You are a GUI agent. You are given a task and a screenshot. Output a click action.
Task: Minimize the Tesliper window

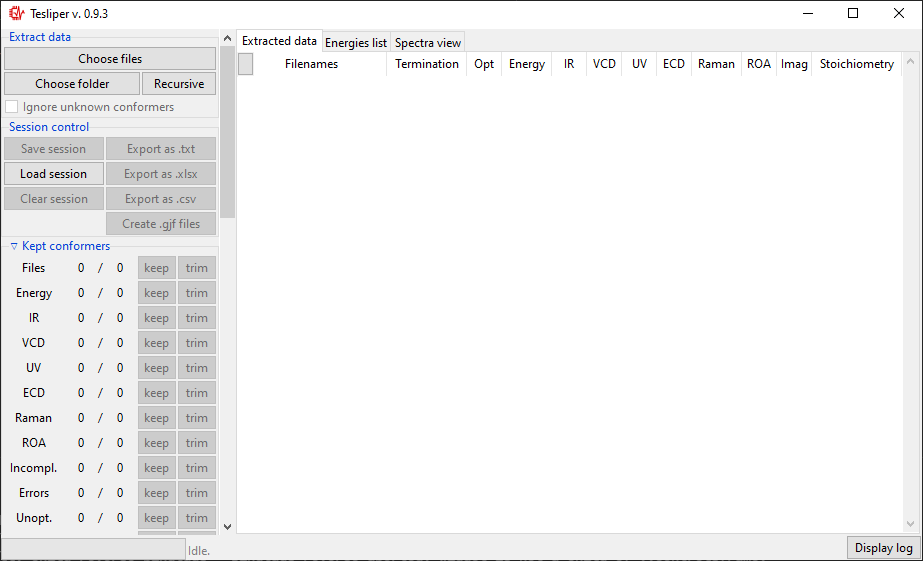(808, 13)
